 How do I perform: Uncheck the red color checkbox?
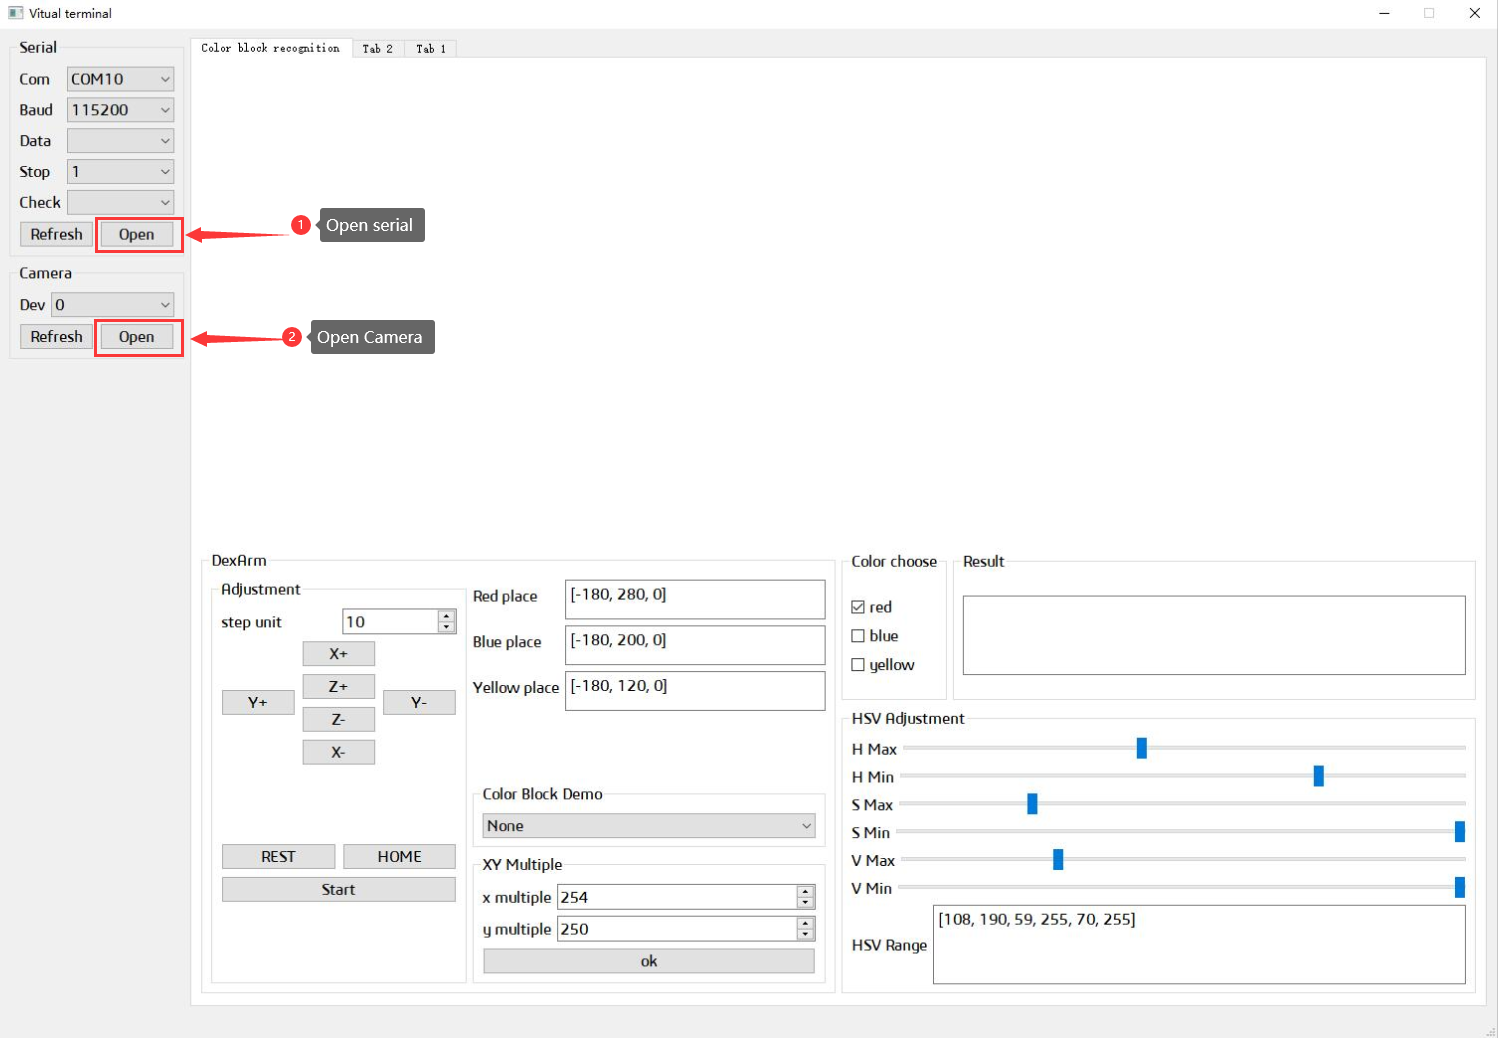858,607
